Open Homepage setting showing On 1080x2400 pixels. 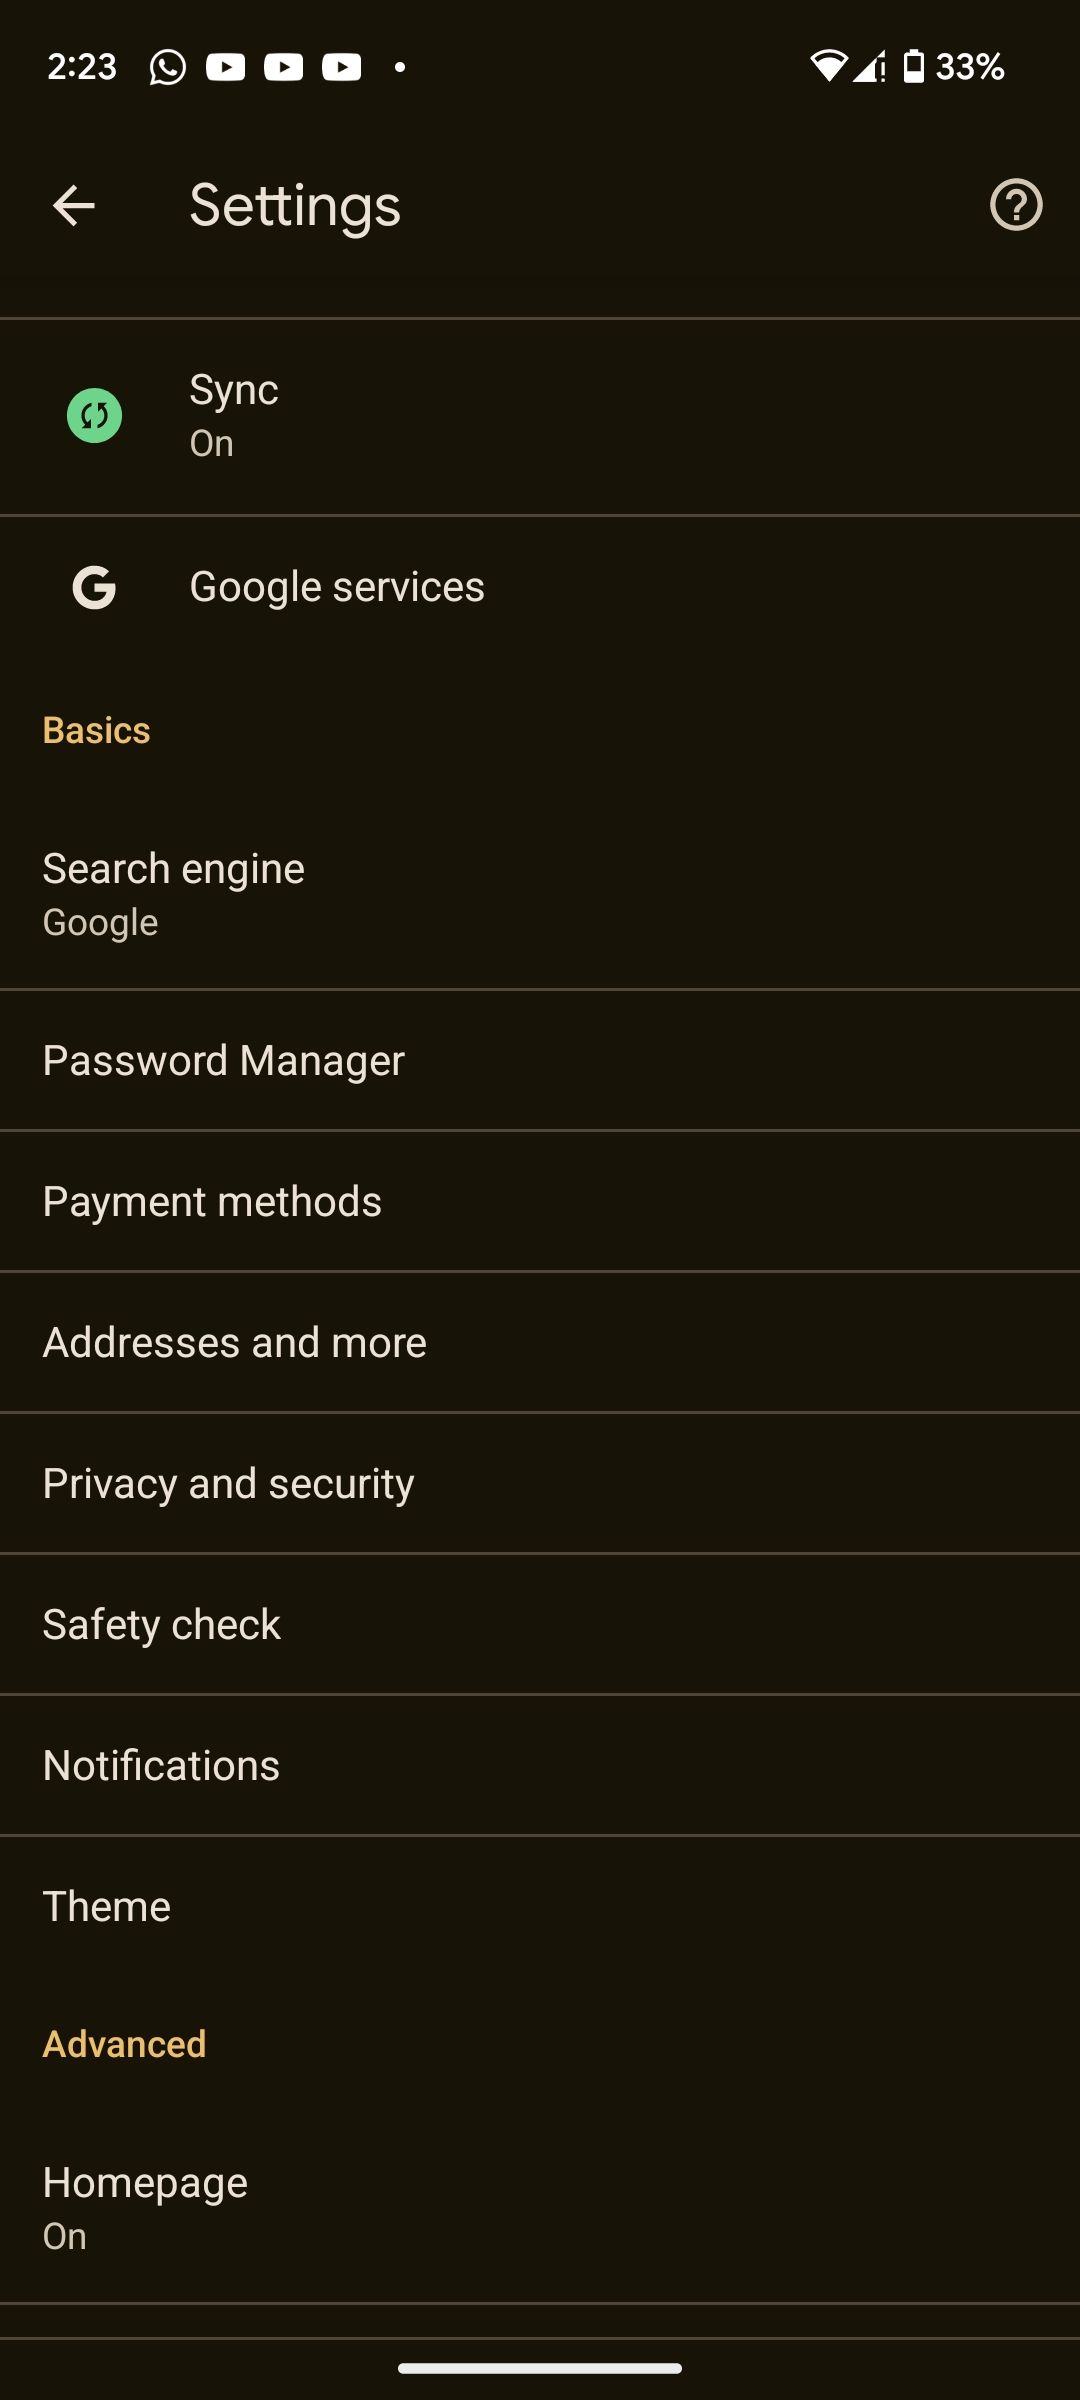pos(540,2208)
